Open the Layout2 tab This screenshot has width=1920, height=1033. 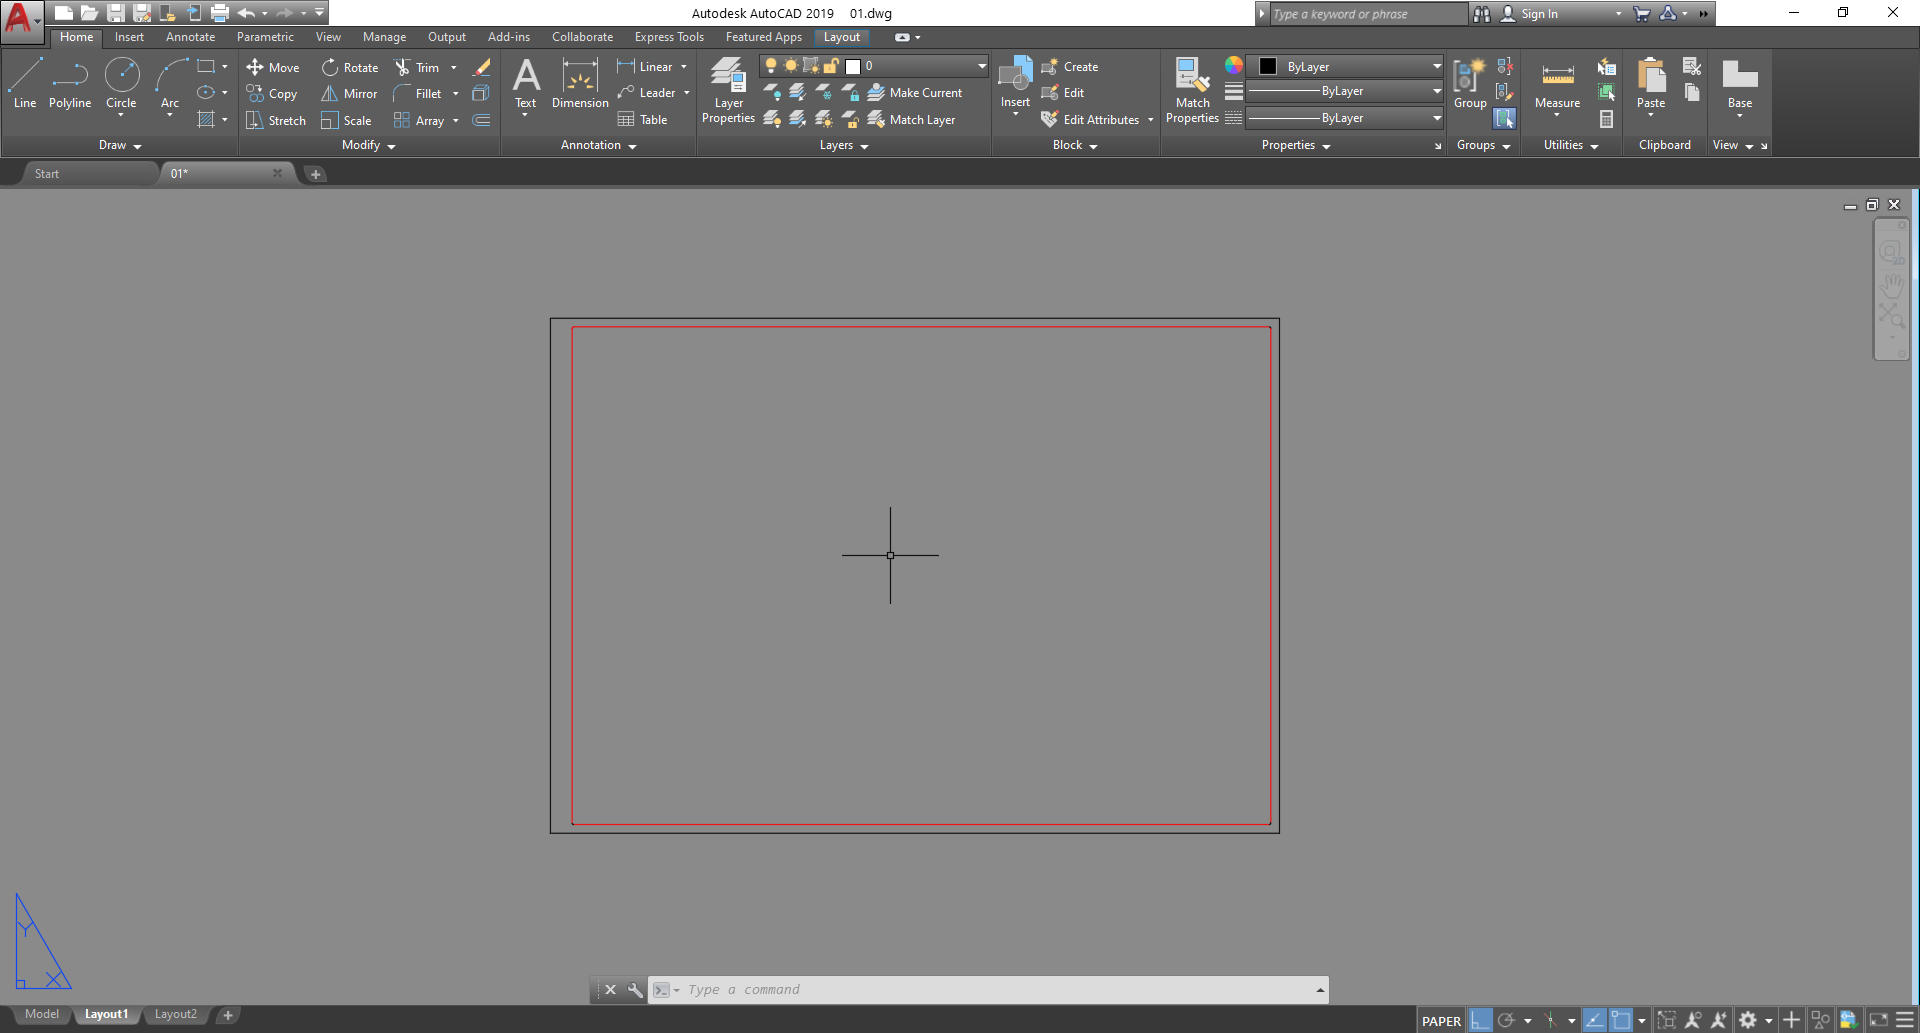pos(176,1014)
